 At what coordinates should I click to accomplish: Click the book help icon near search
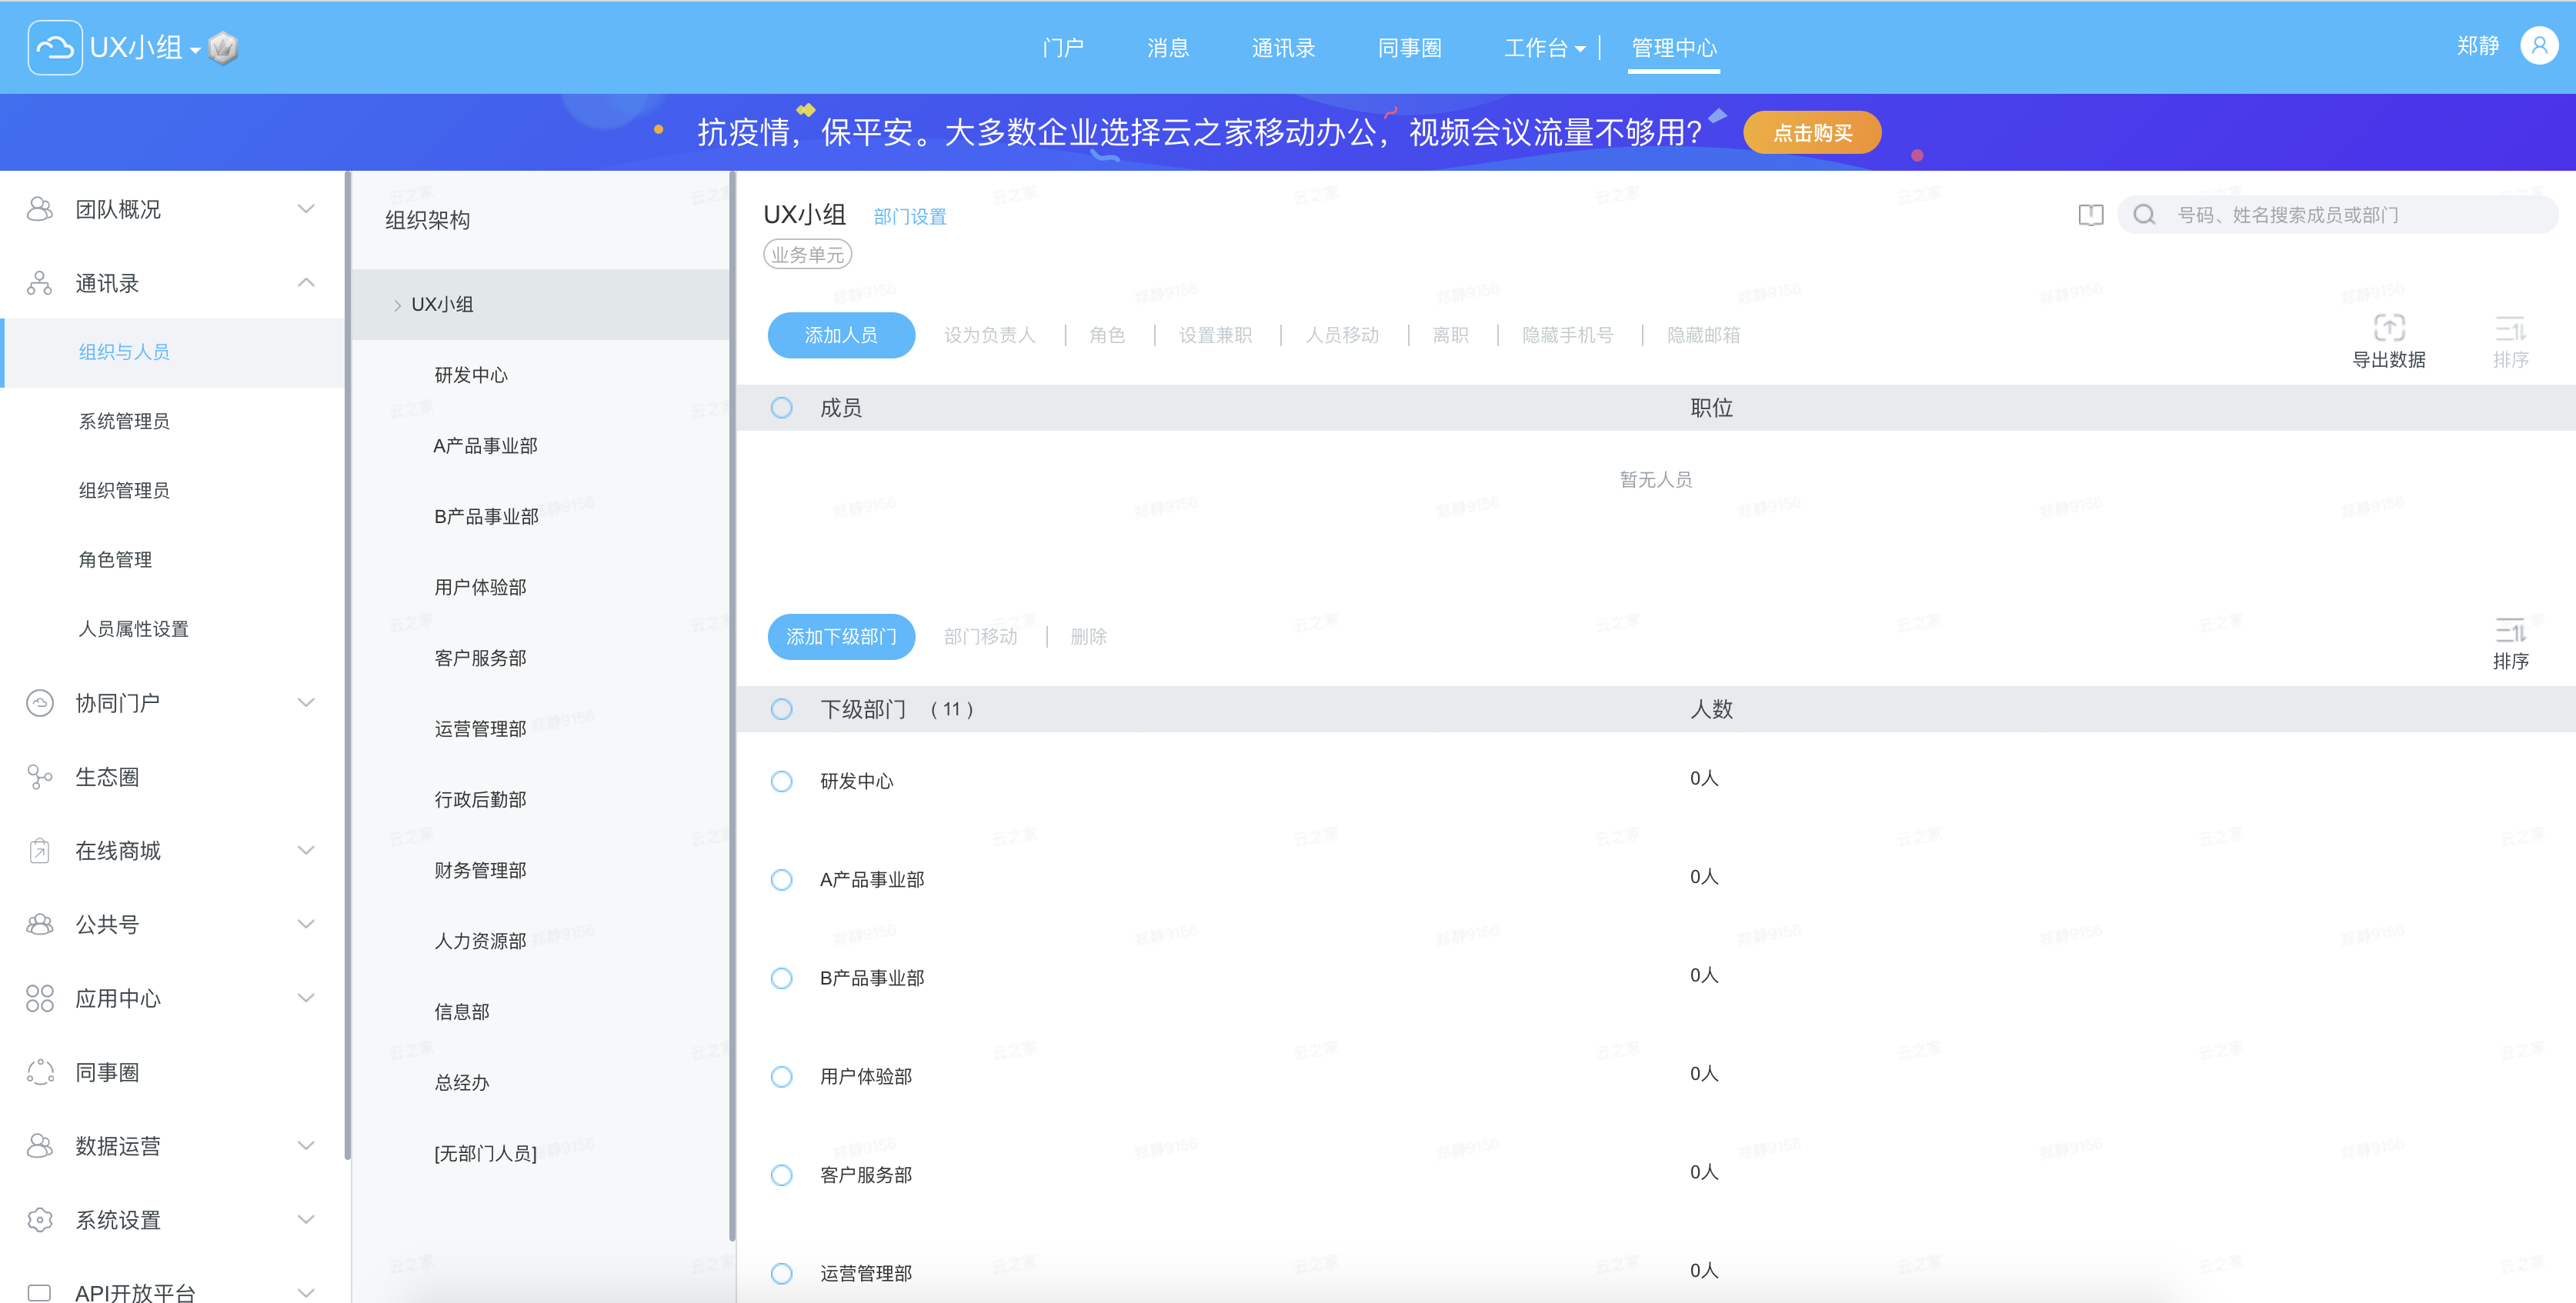(2090, 215)
